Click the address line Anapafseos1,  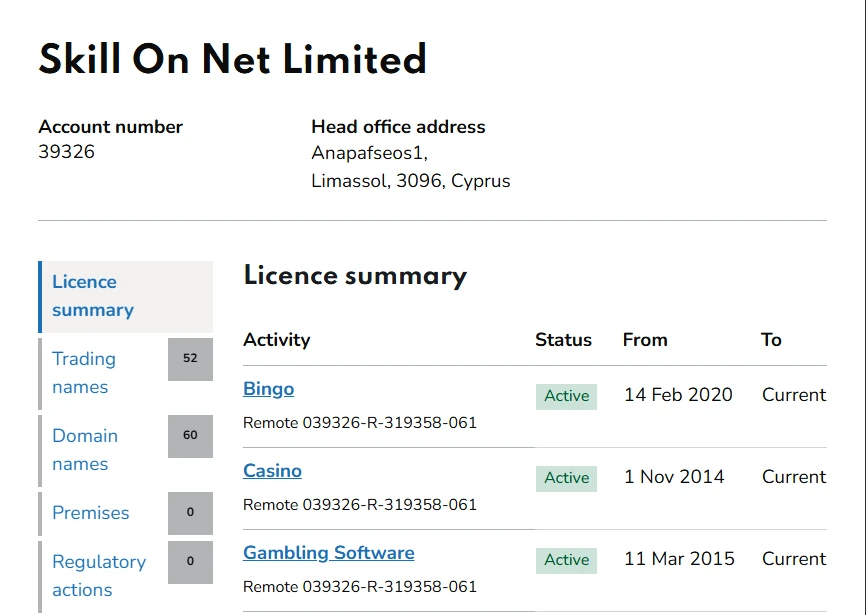click(x=369, y=153)
